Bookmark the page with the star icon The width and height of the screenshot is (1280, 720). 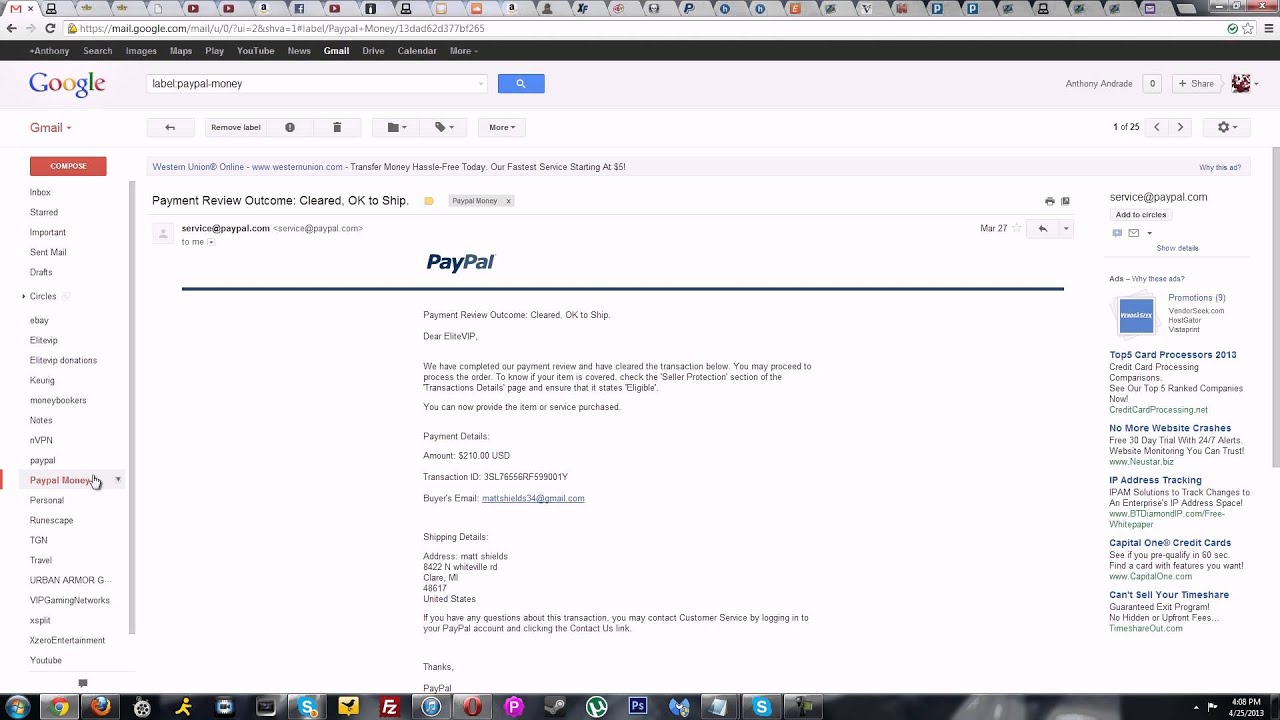[1247, 28]
